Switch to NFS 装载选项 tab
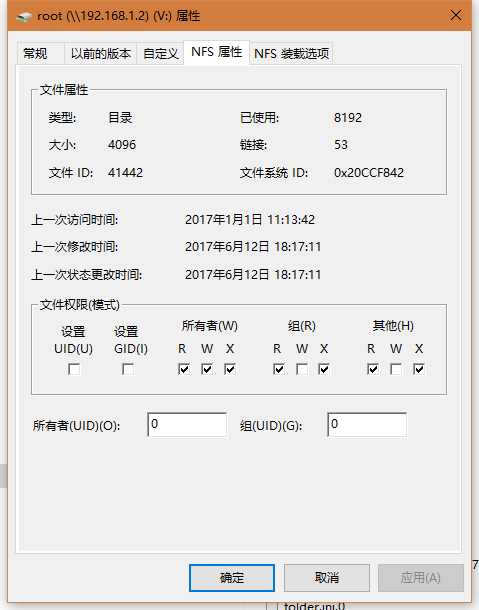 (x=291, y=53)
